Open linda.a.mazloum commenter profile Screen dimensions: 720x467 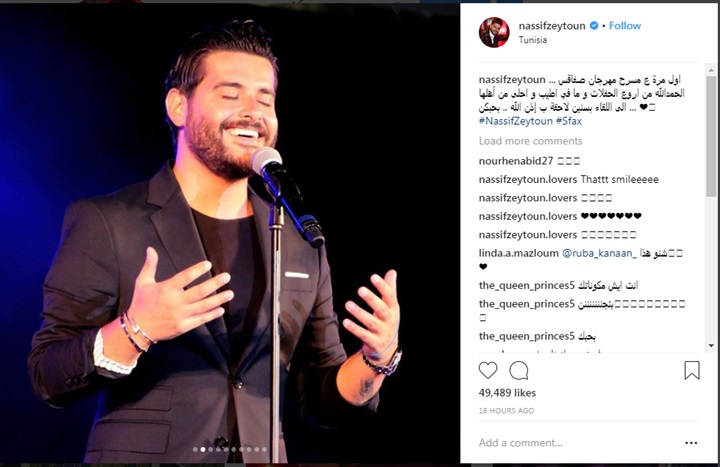point(518,253)
